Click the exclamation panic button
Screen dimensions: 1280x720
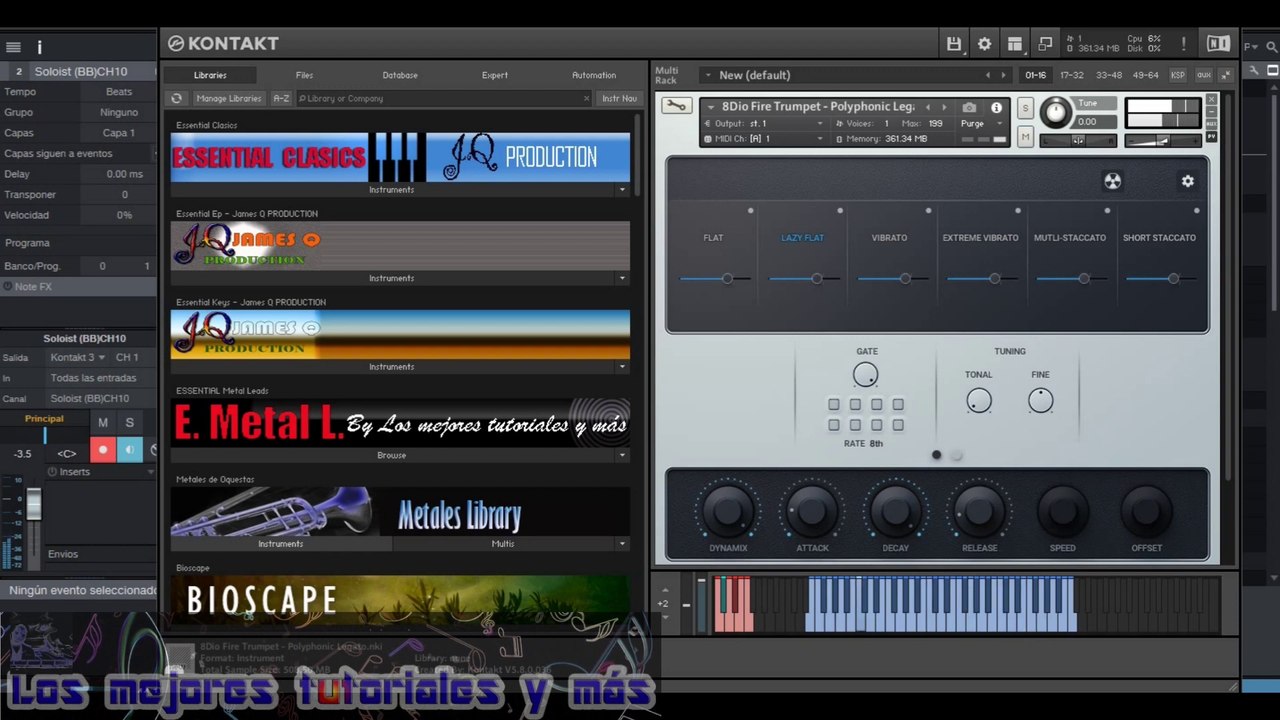1183,44
